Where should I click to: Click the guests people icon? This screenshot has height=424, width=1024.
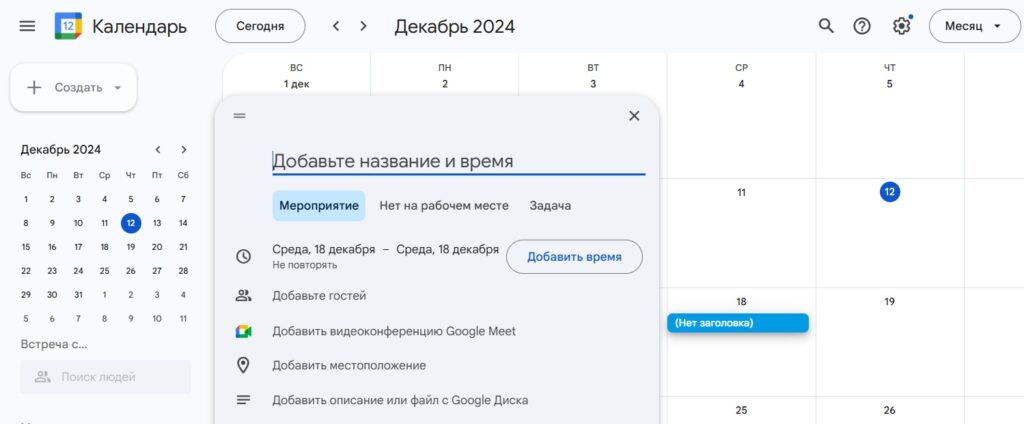(x=243, y=296)
